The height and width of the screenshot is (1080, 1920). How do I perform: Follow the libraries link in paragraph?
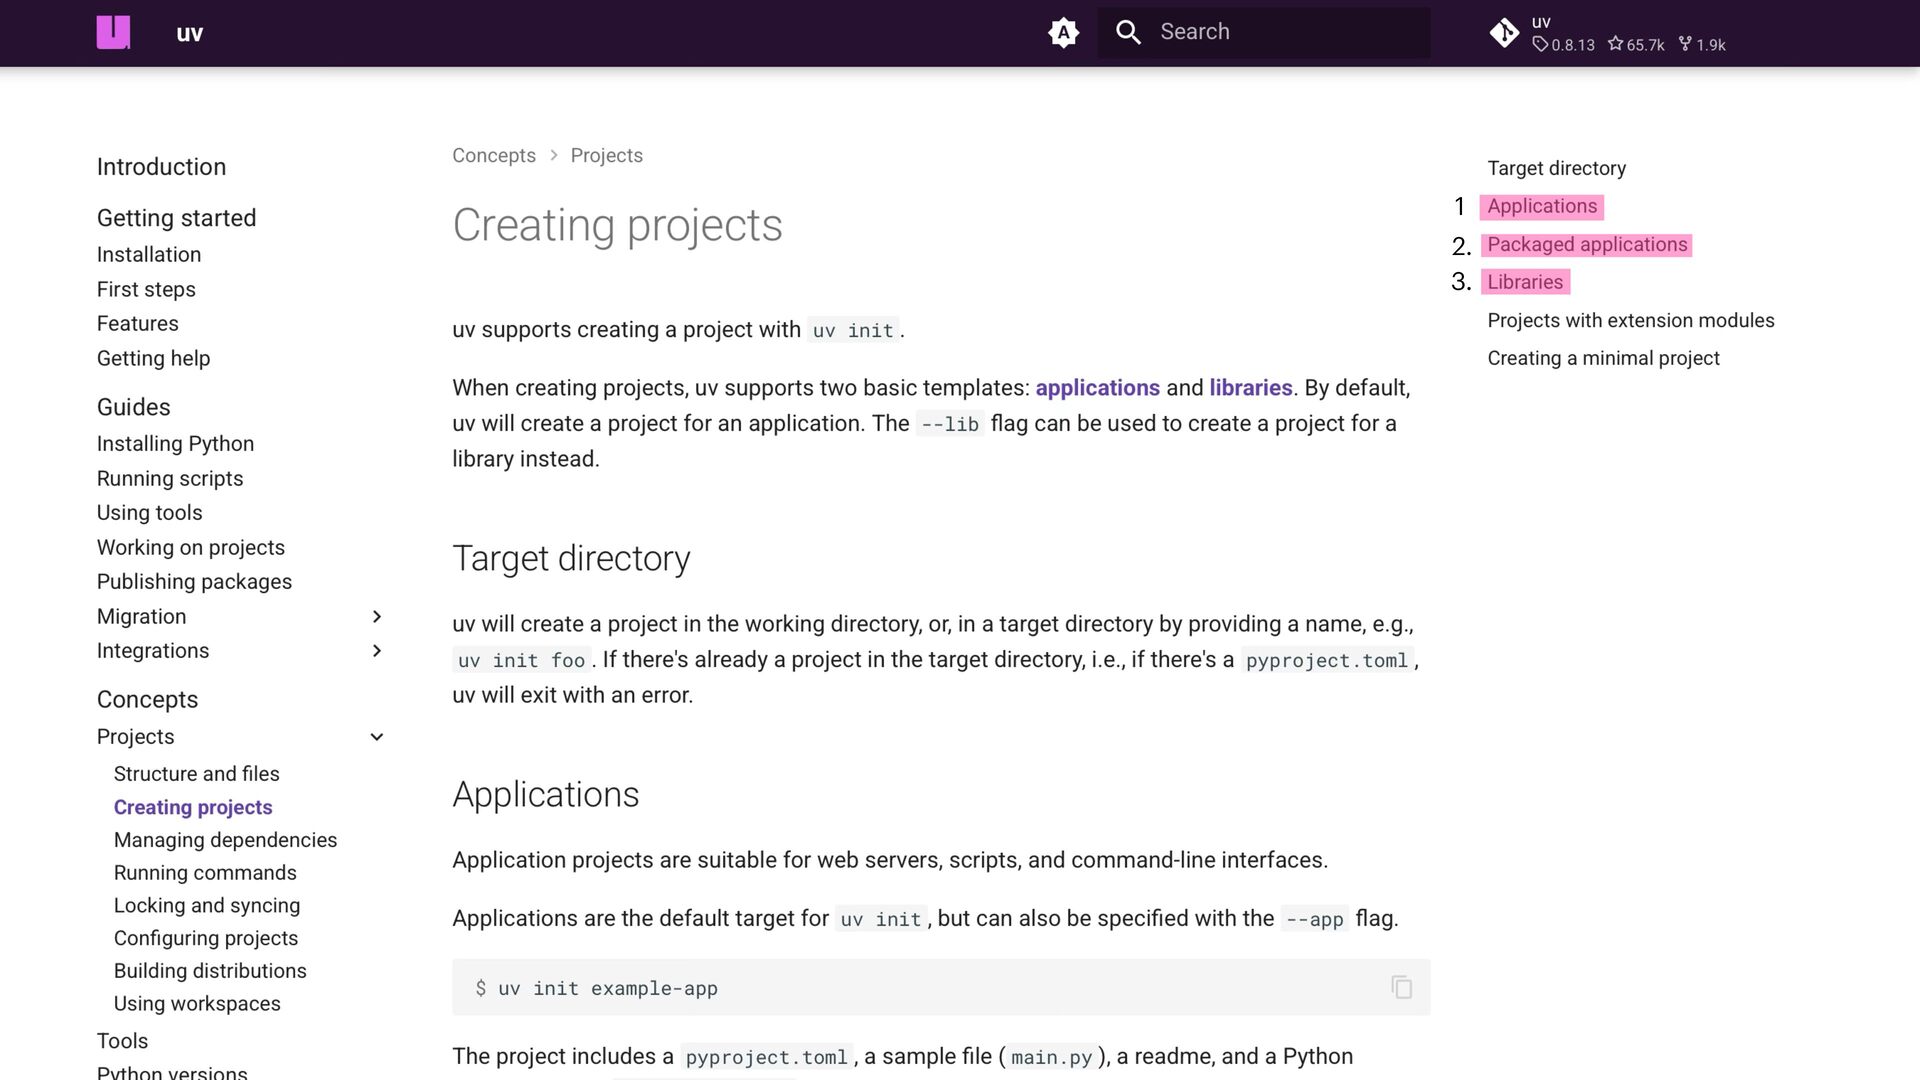point(1250,388)
